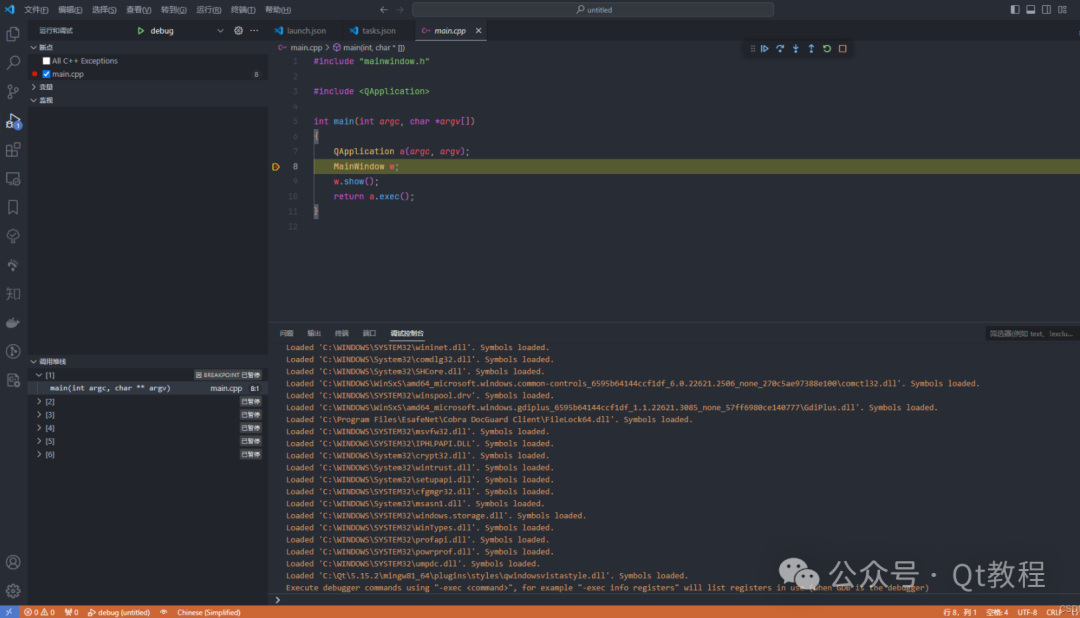
Task: Open the Source Control view
Action: click(x=13, y=92)
